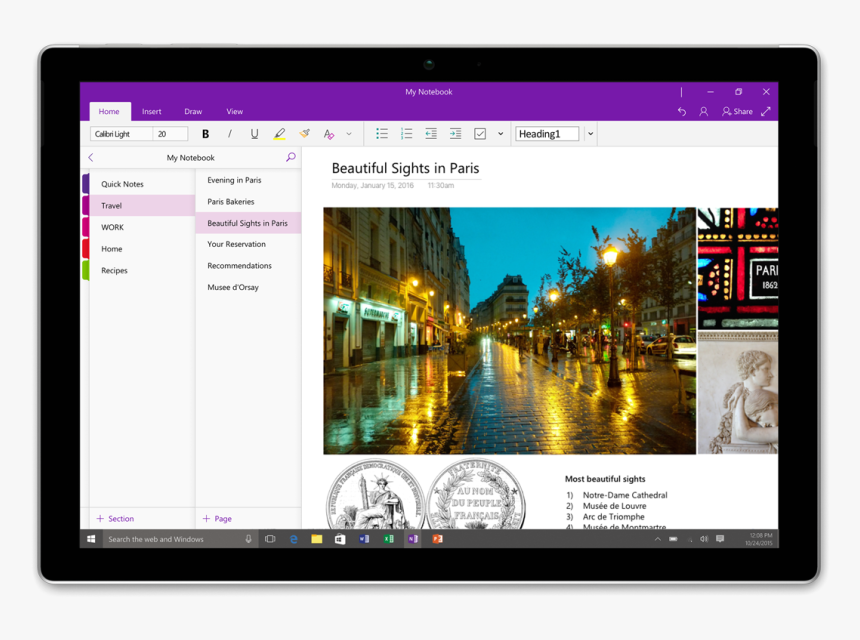The width and height of the screenshot is (860, 640).
Task: Create a bulleted list
Action: tap(382, 133)
